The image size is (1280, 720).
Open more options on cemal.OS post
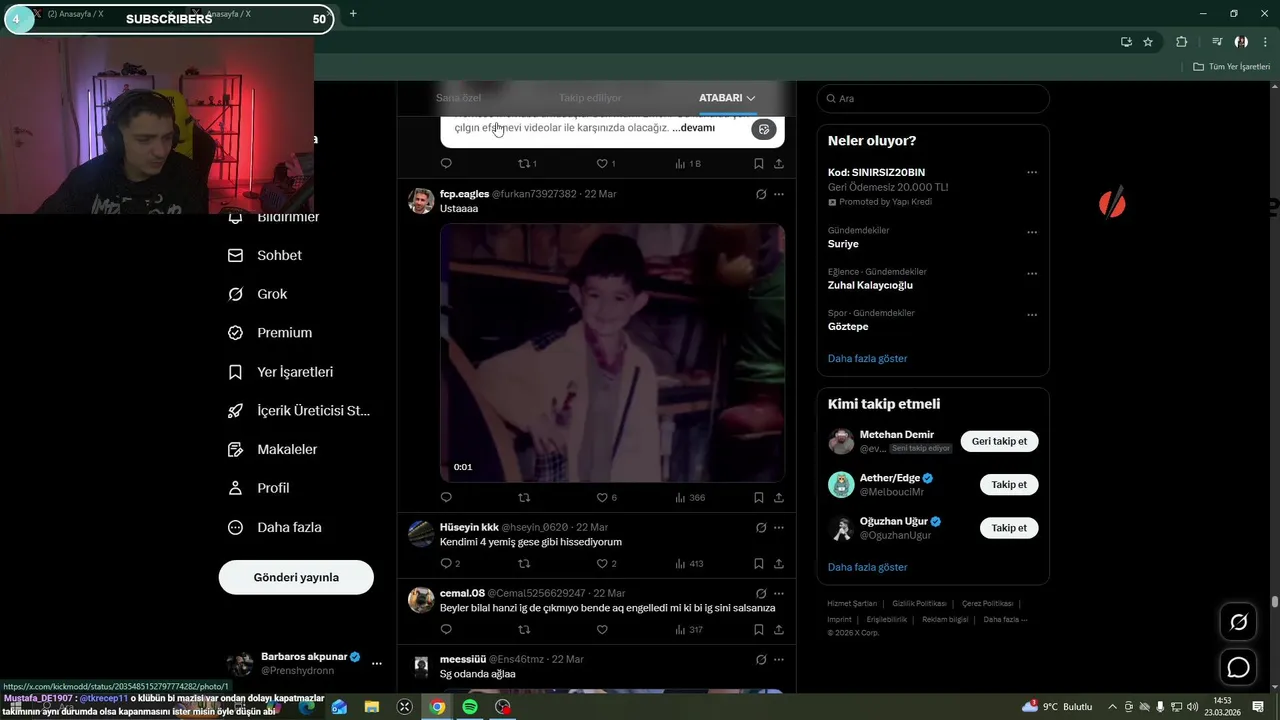(x=779, y=593)
